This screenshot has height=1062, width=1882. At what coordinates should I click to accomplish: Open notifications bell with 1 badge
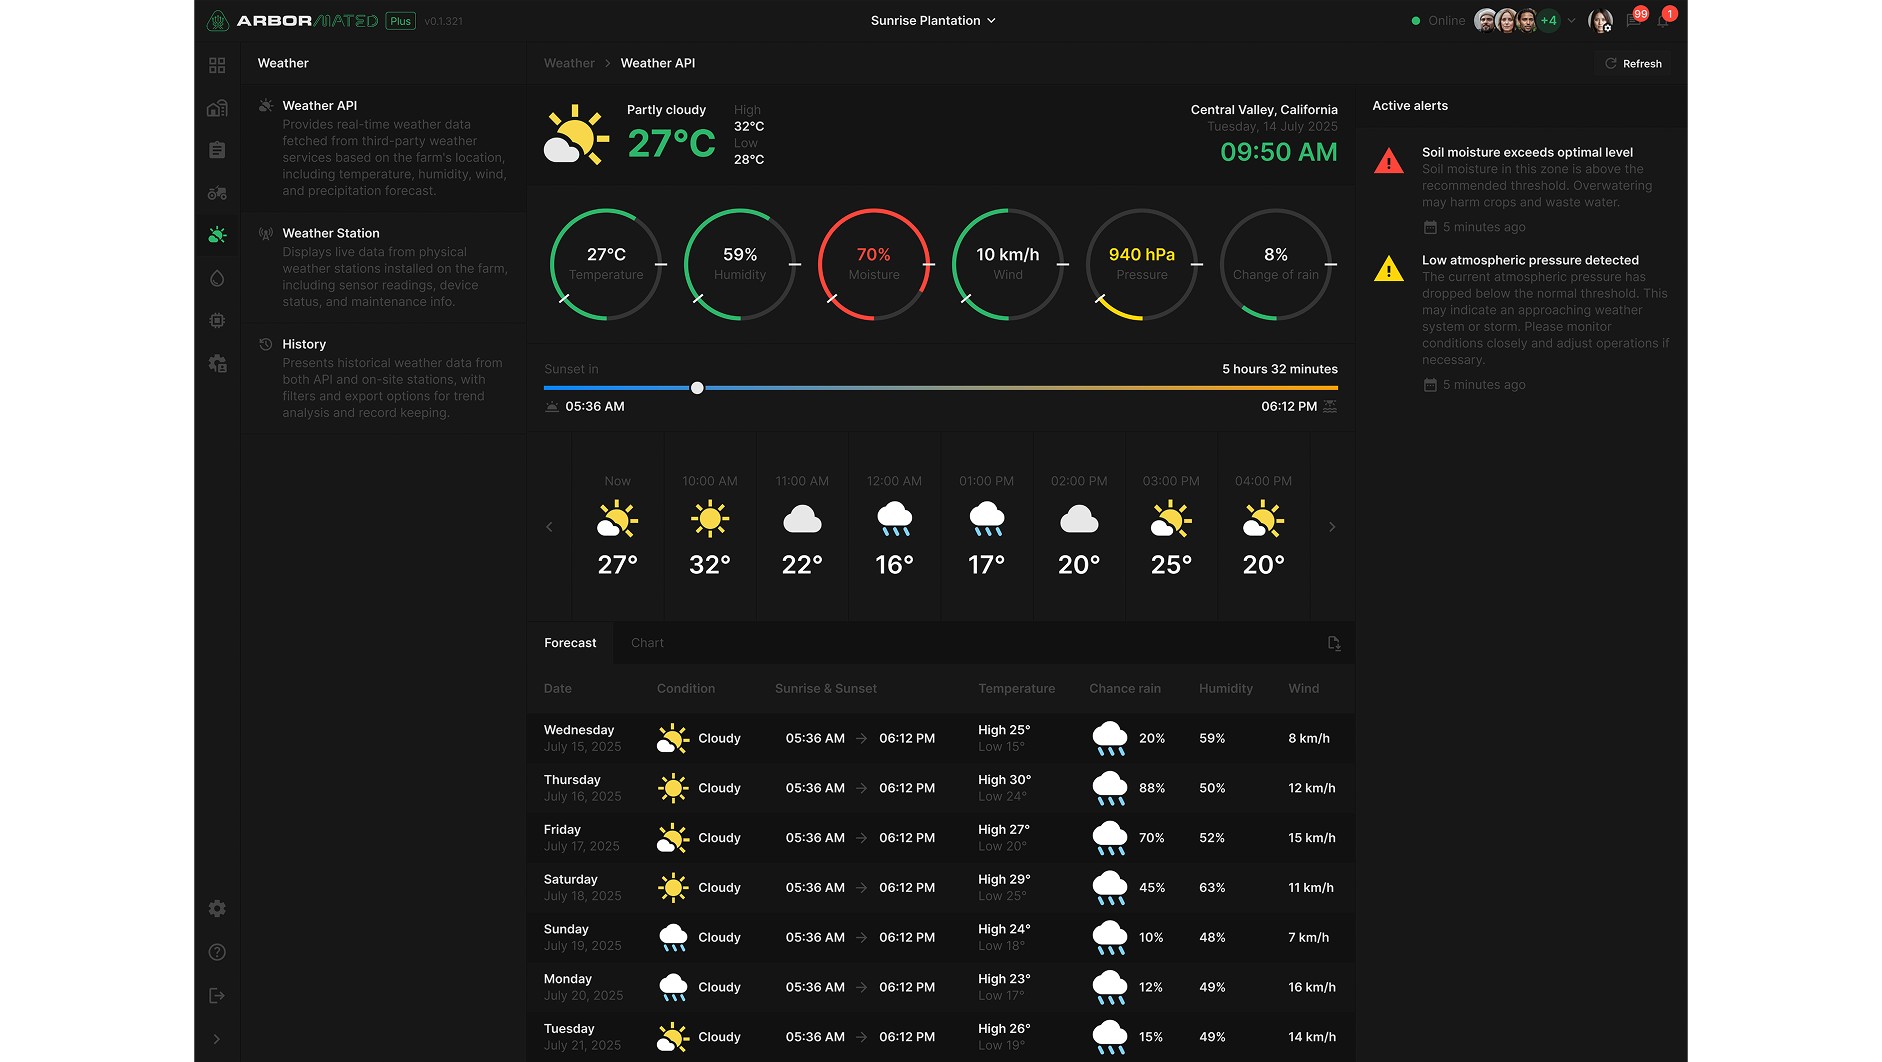[x=1664, y=19]
